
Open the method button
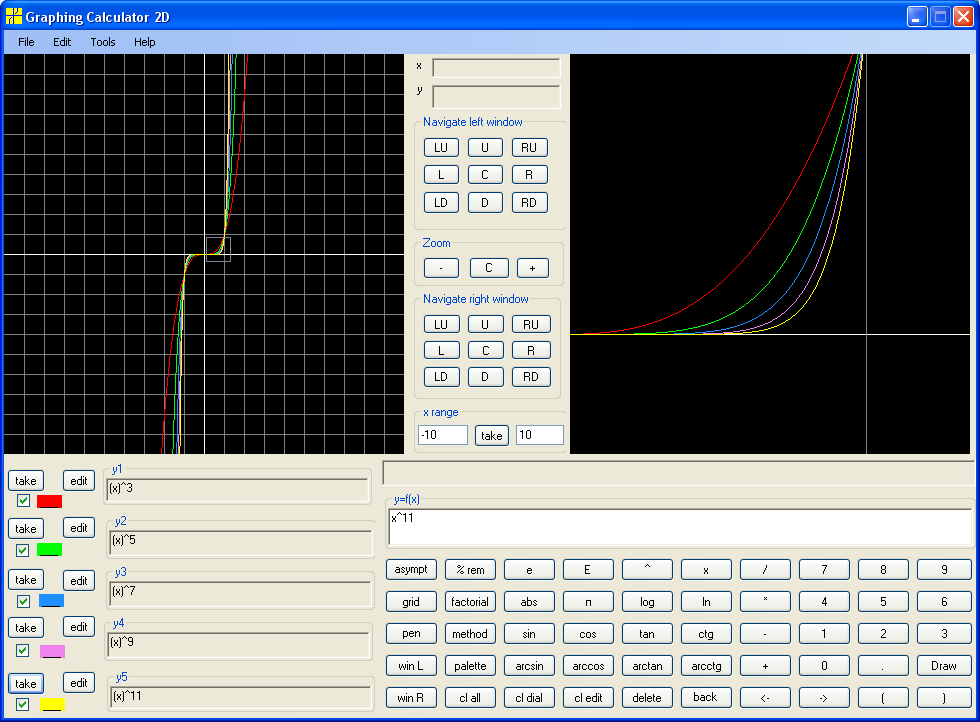tap(470, 633)
